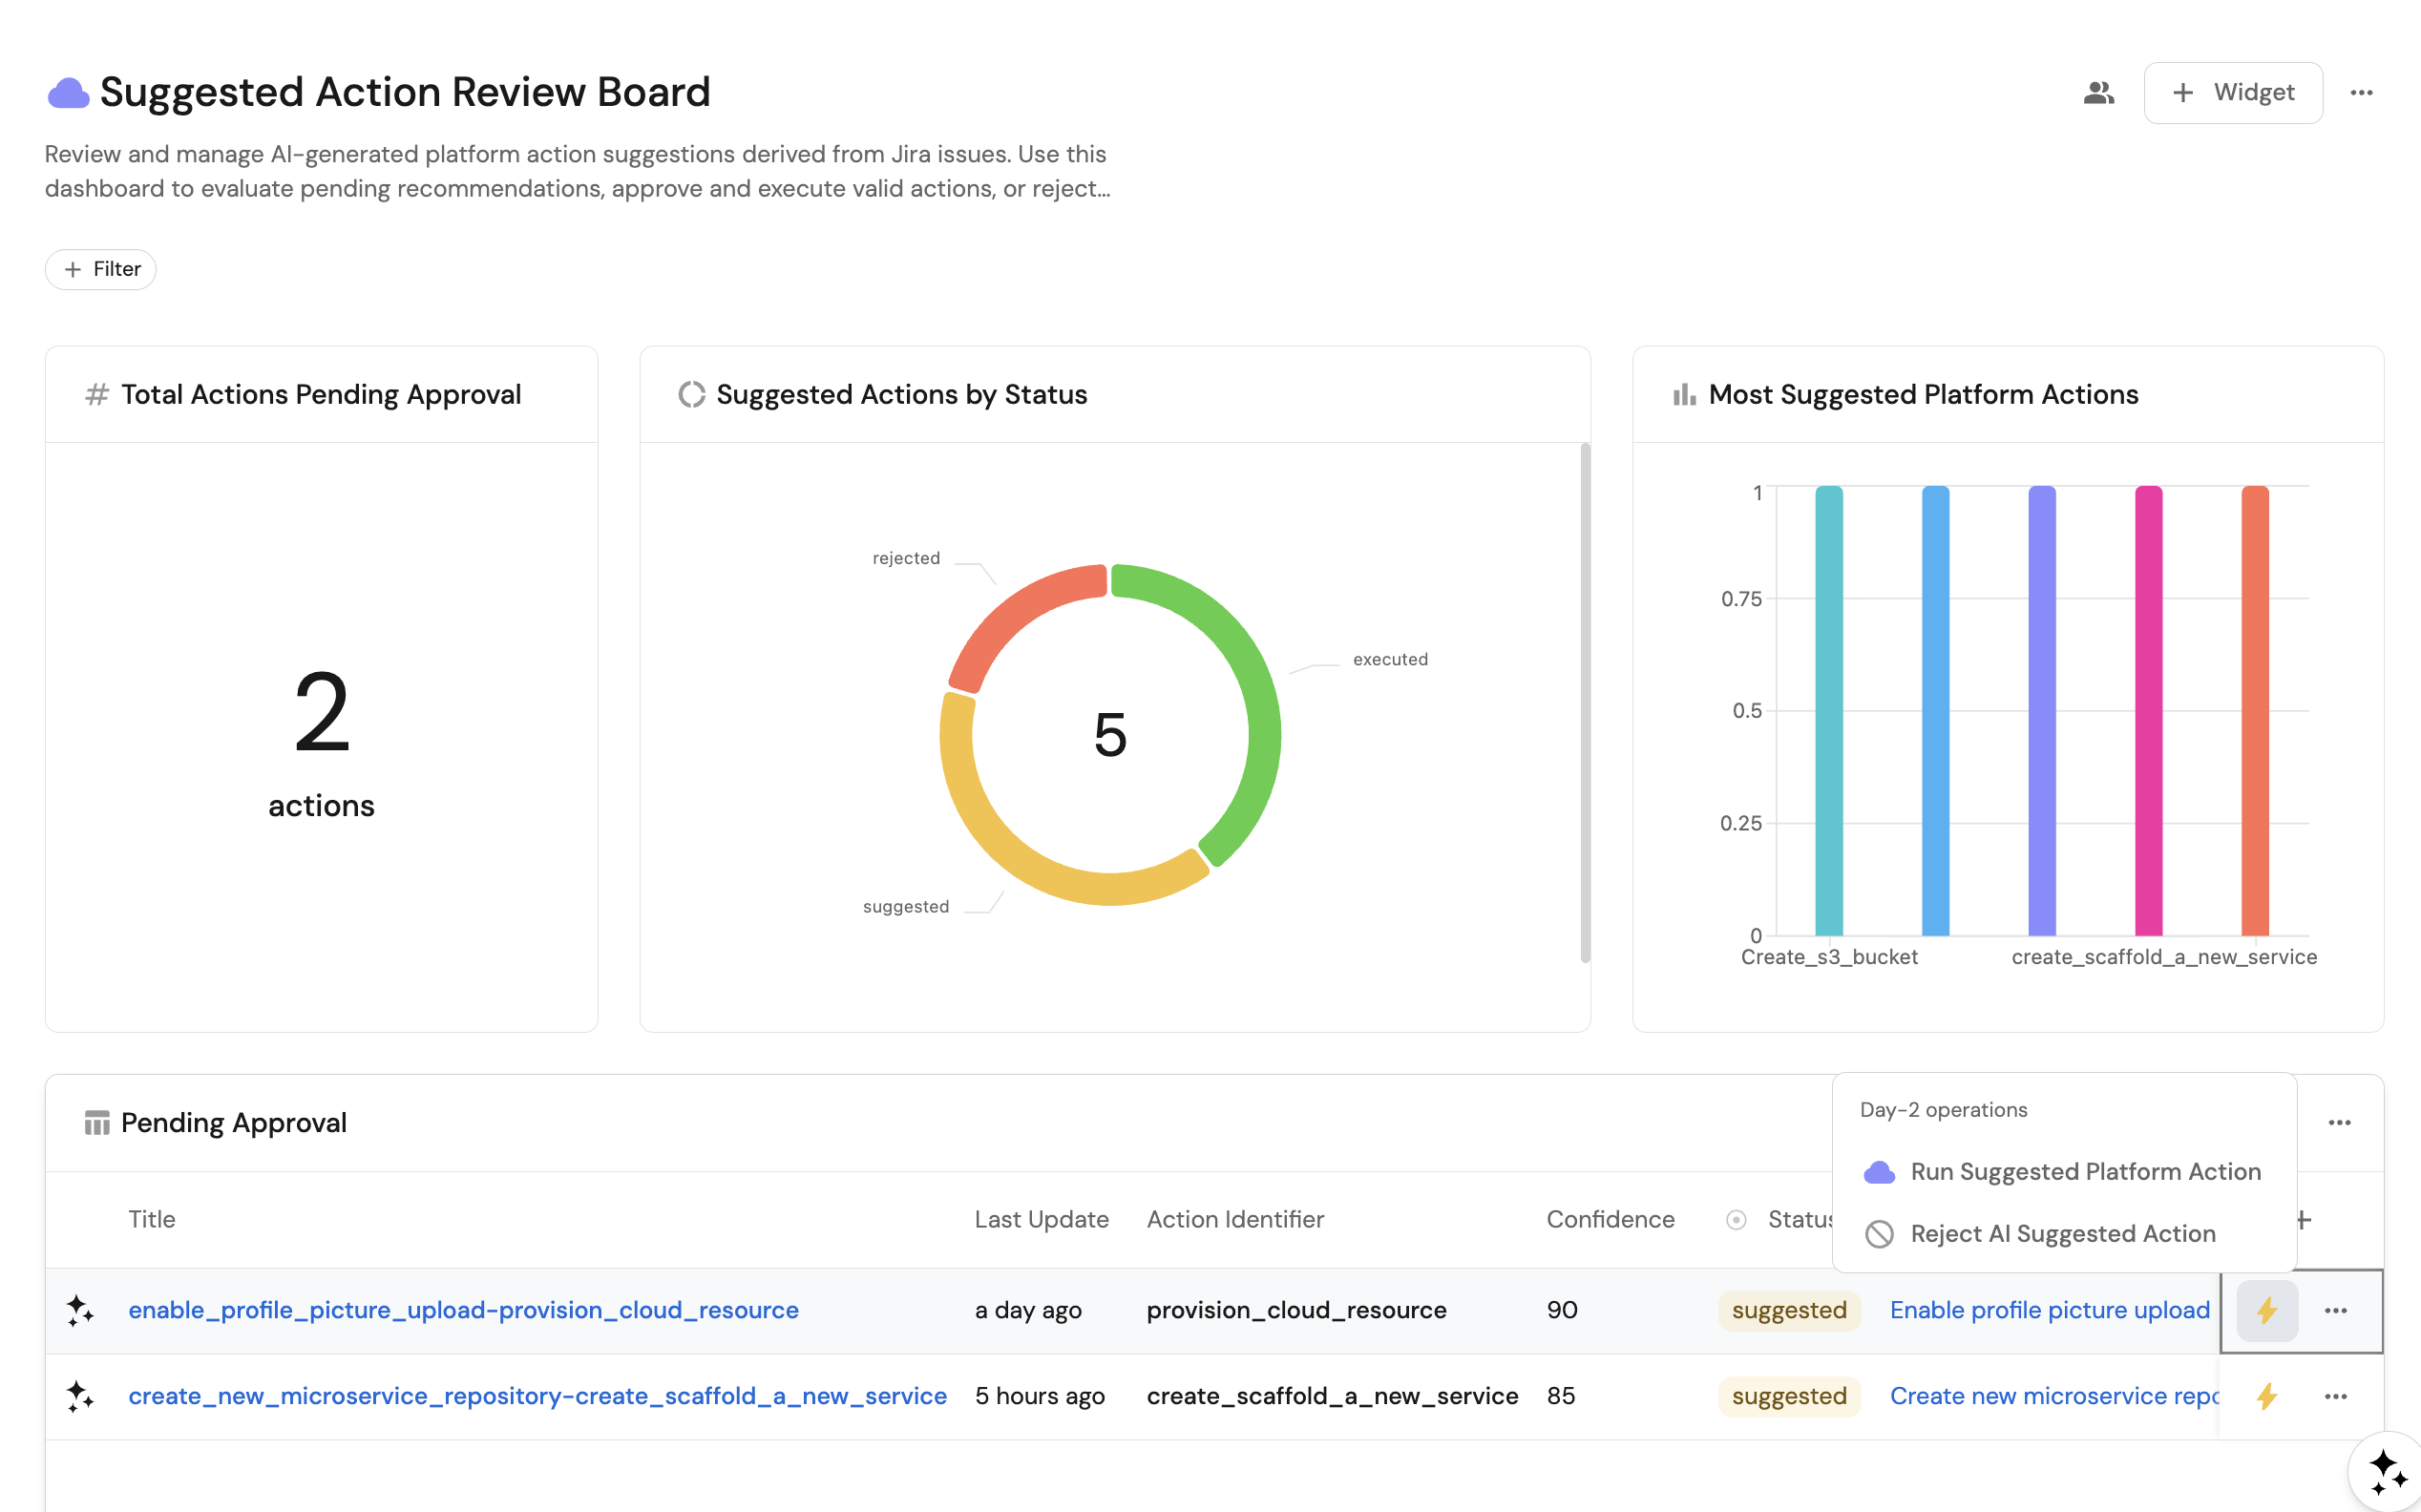Open enable_profile_picture_upload-provision_cloud_resource link
2421x1512 pixels.
tap(463, 1310)
